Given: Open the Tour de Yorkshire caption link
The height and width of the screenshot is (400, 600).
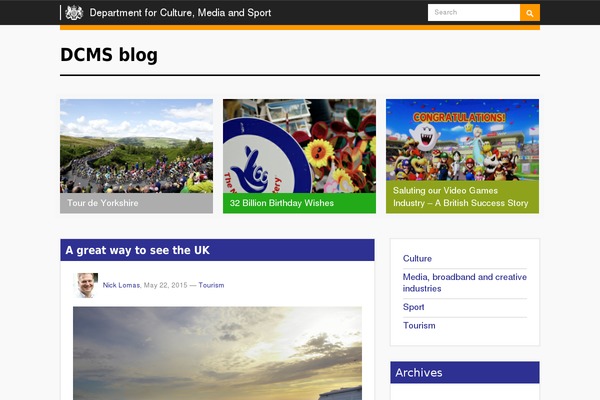Looking at the screenshot, I should tap(103, 203).
